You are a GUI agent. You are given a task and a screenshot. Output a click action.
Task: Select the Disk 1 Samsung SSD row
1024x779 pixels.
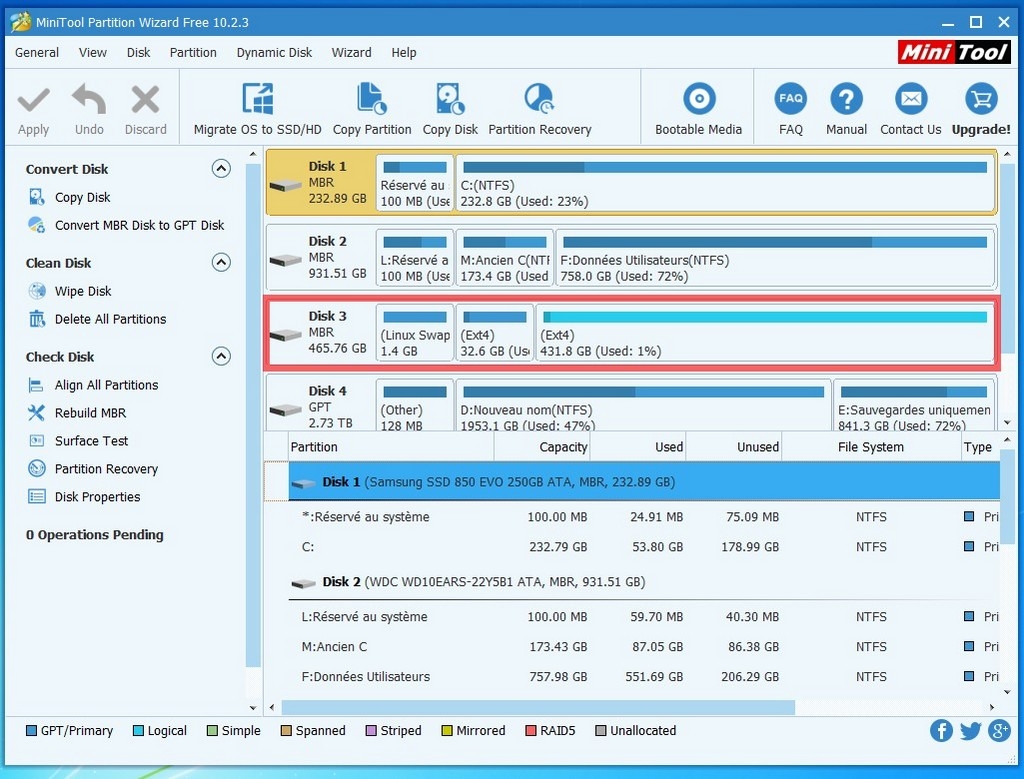click(644, 482)
